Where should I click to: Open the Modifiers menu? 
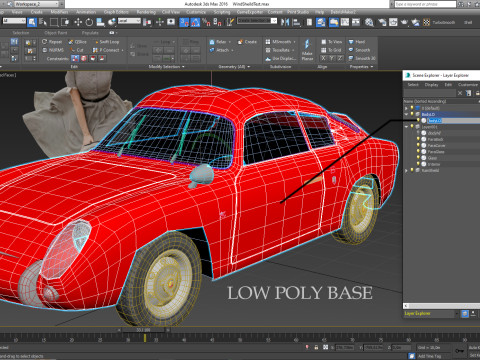pyautogui.click(x=59, y=12)
